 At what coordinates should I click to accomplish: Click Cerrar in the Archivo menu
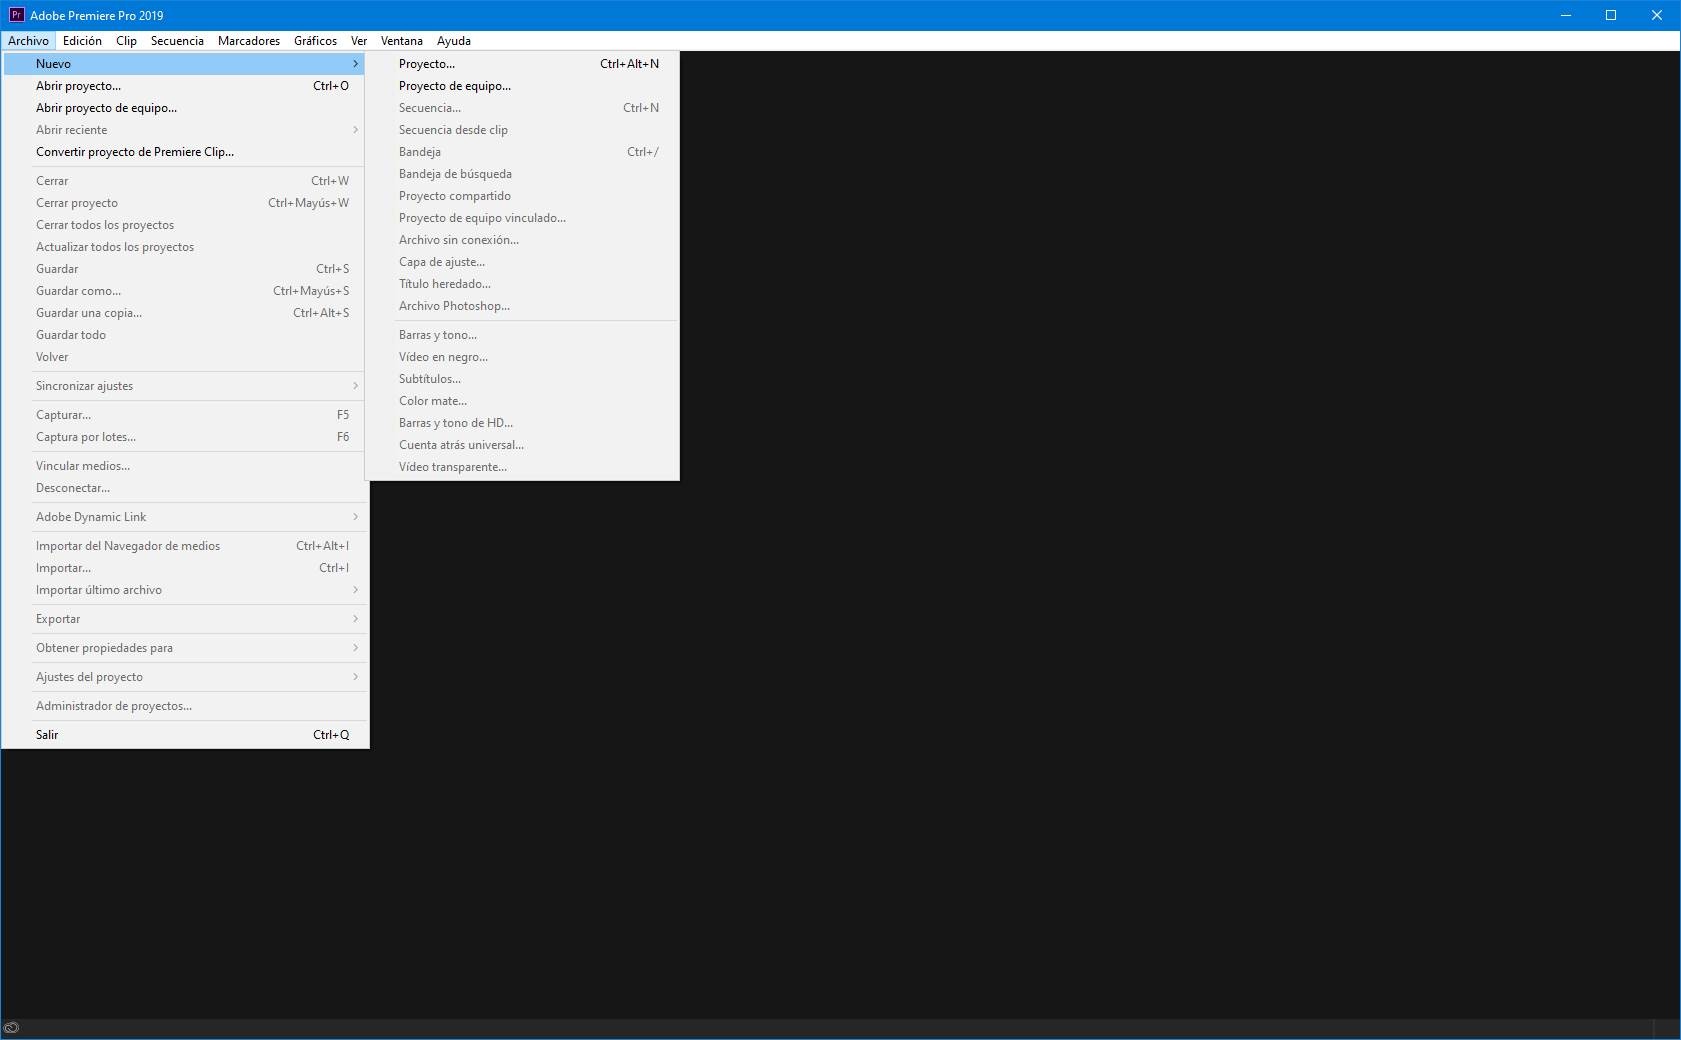tap(186, 181)
